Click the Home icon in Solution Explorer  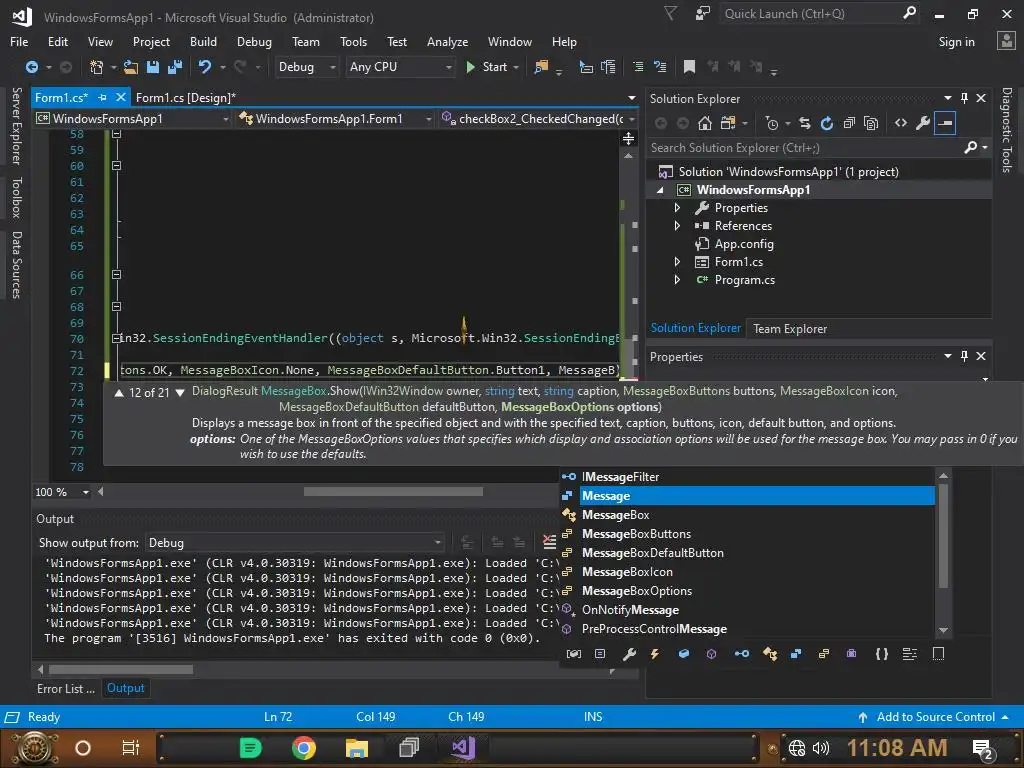pyautogui.click(x=705, y=123)
